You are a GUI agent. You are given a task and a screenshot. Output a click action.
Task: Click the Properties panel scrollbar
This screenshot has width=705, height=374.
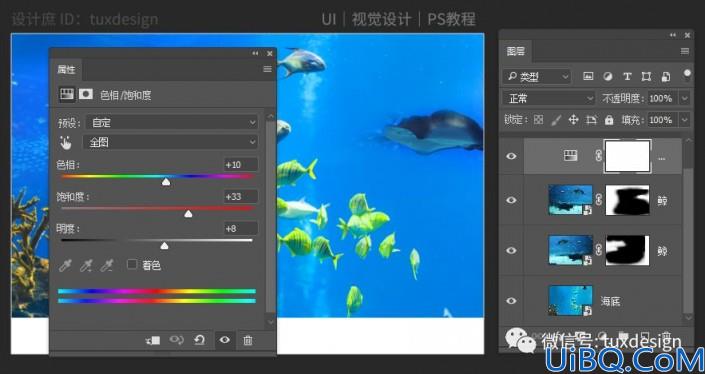click(x=271, y=216)
